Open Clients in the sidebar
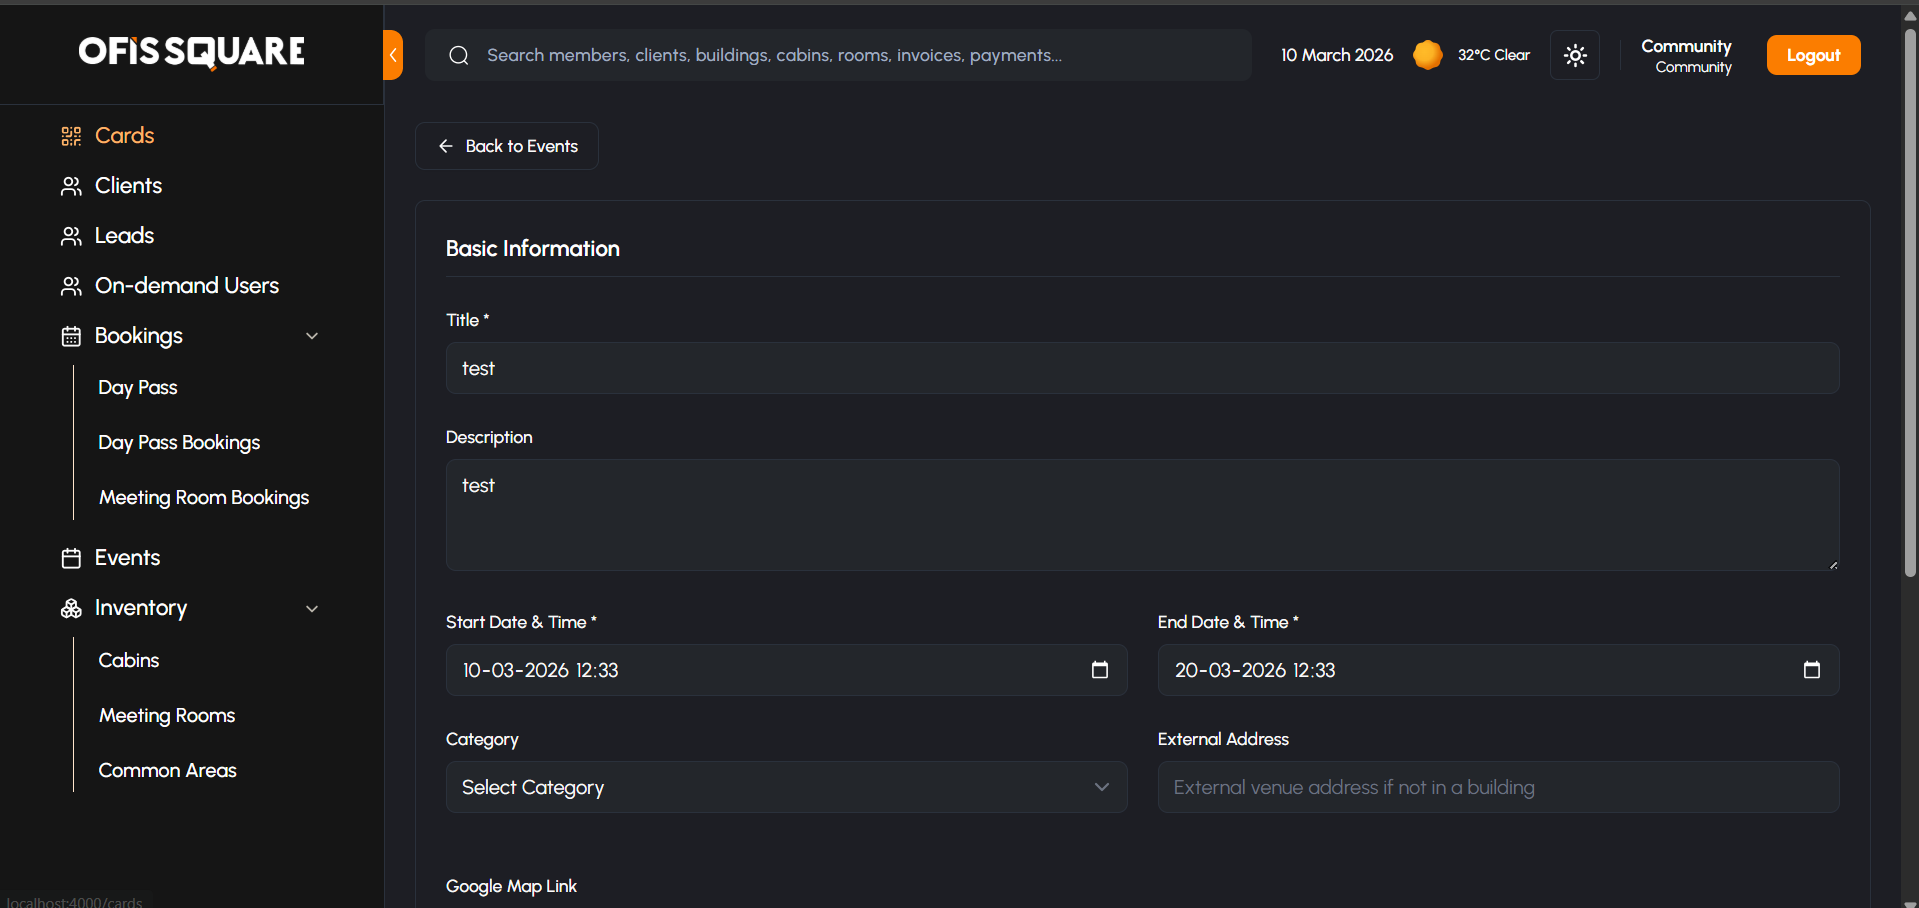This screenshot has height=908, width=1919. click(128, 186)
